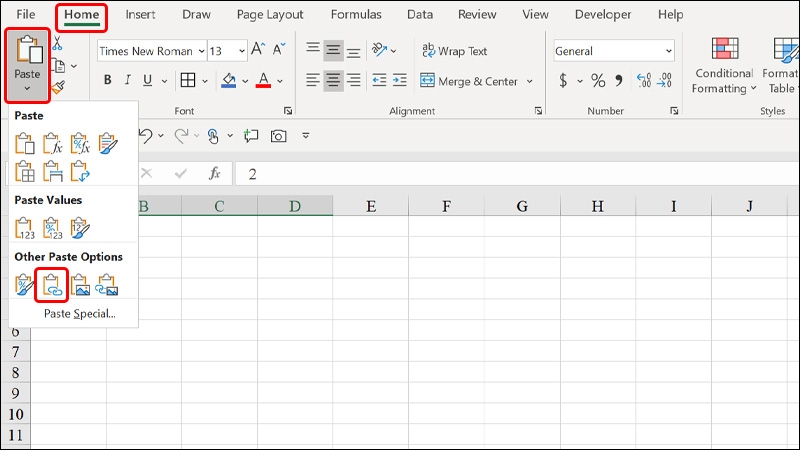
Task: Increase Decimal places button
Action: click(x=644, y=80)
